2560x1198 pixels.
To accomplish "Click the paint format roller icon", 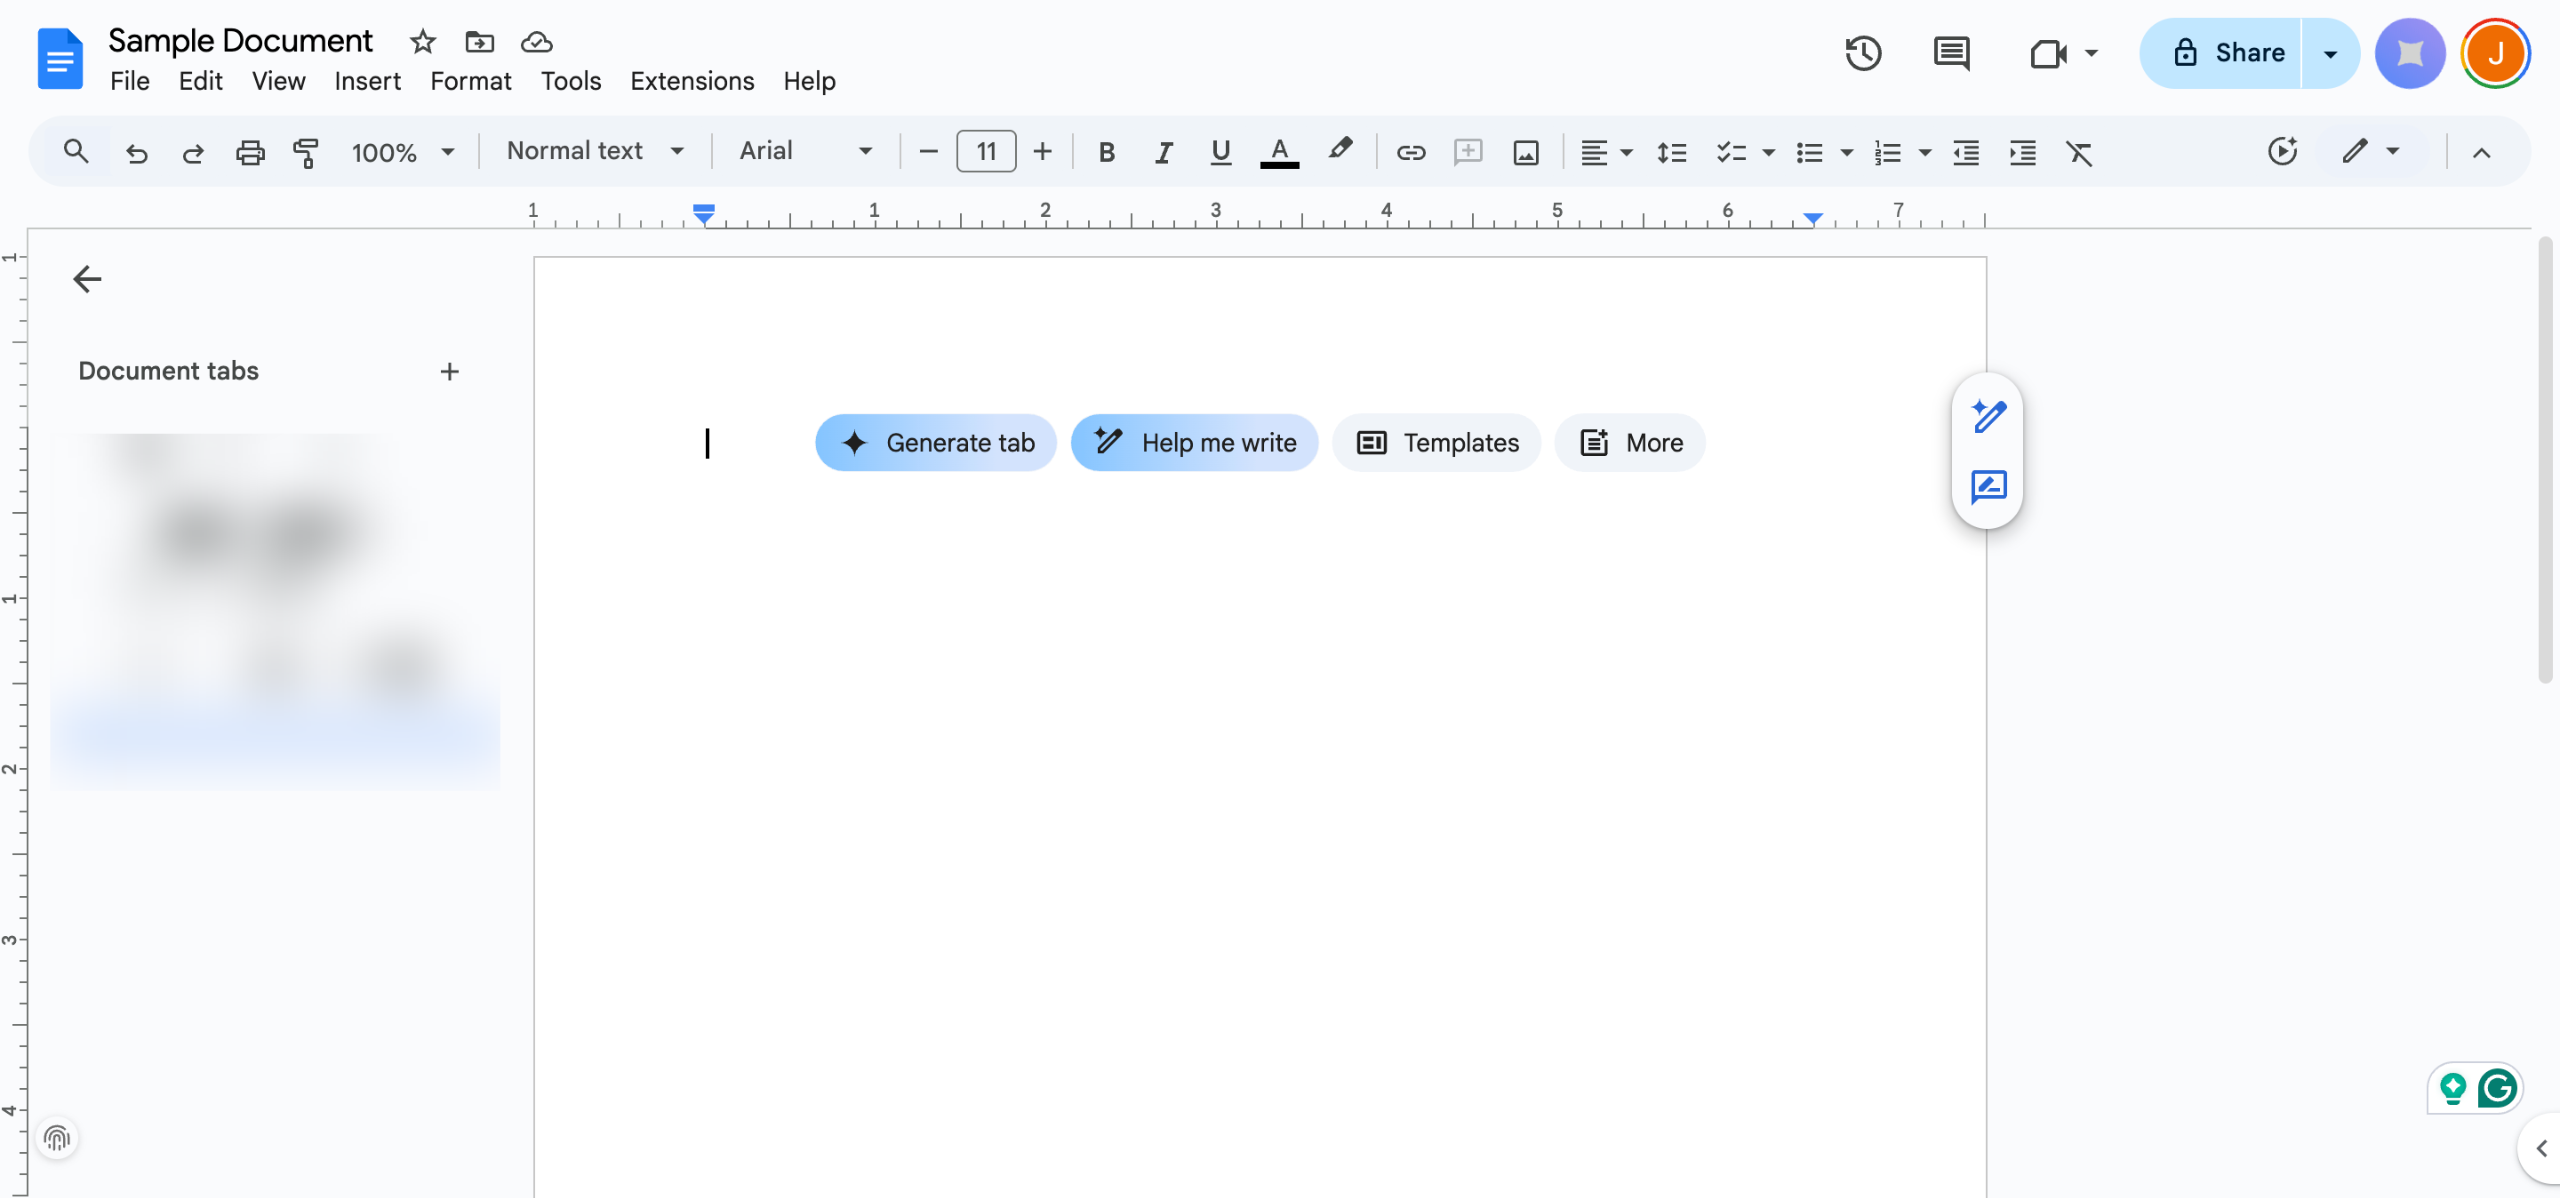I will pos(306,152).
